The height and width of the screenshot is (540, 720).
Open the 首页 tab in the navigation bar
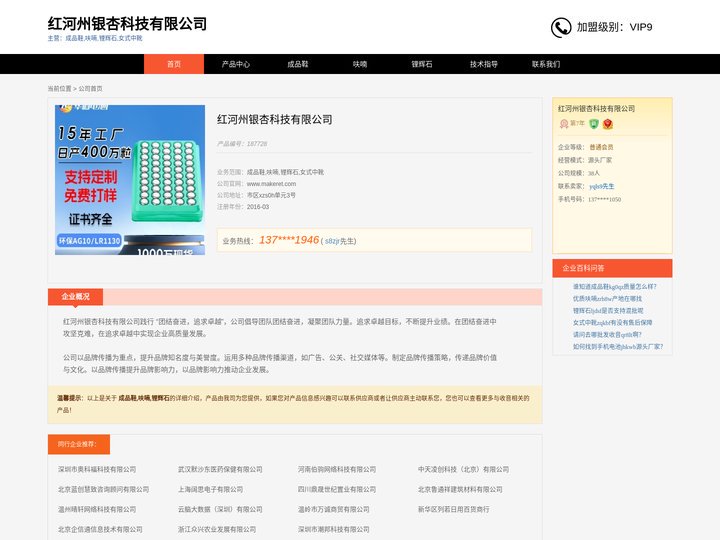[x=174, y=64]
